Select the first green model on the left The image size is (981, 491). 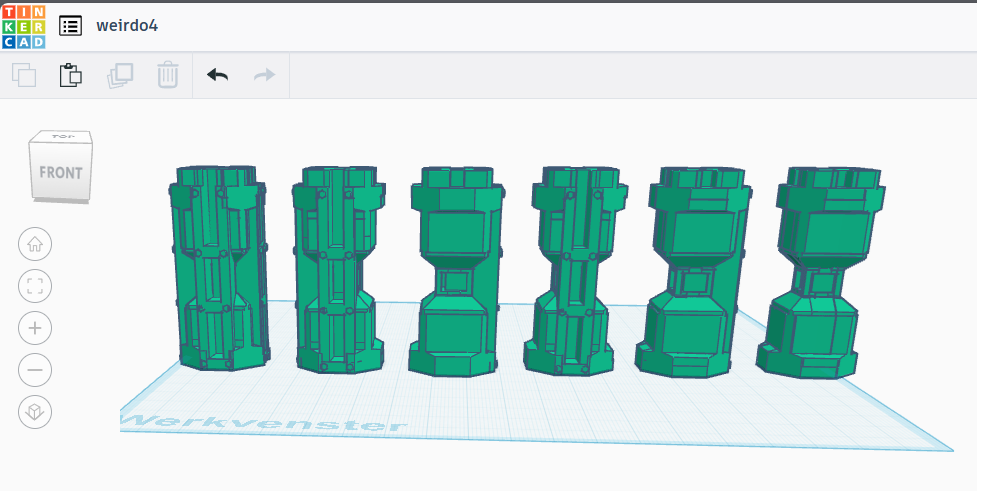pyautogui.click(x=219, y=269)
